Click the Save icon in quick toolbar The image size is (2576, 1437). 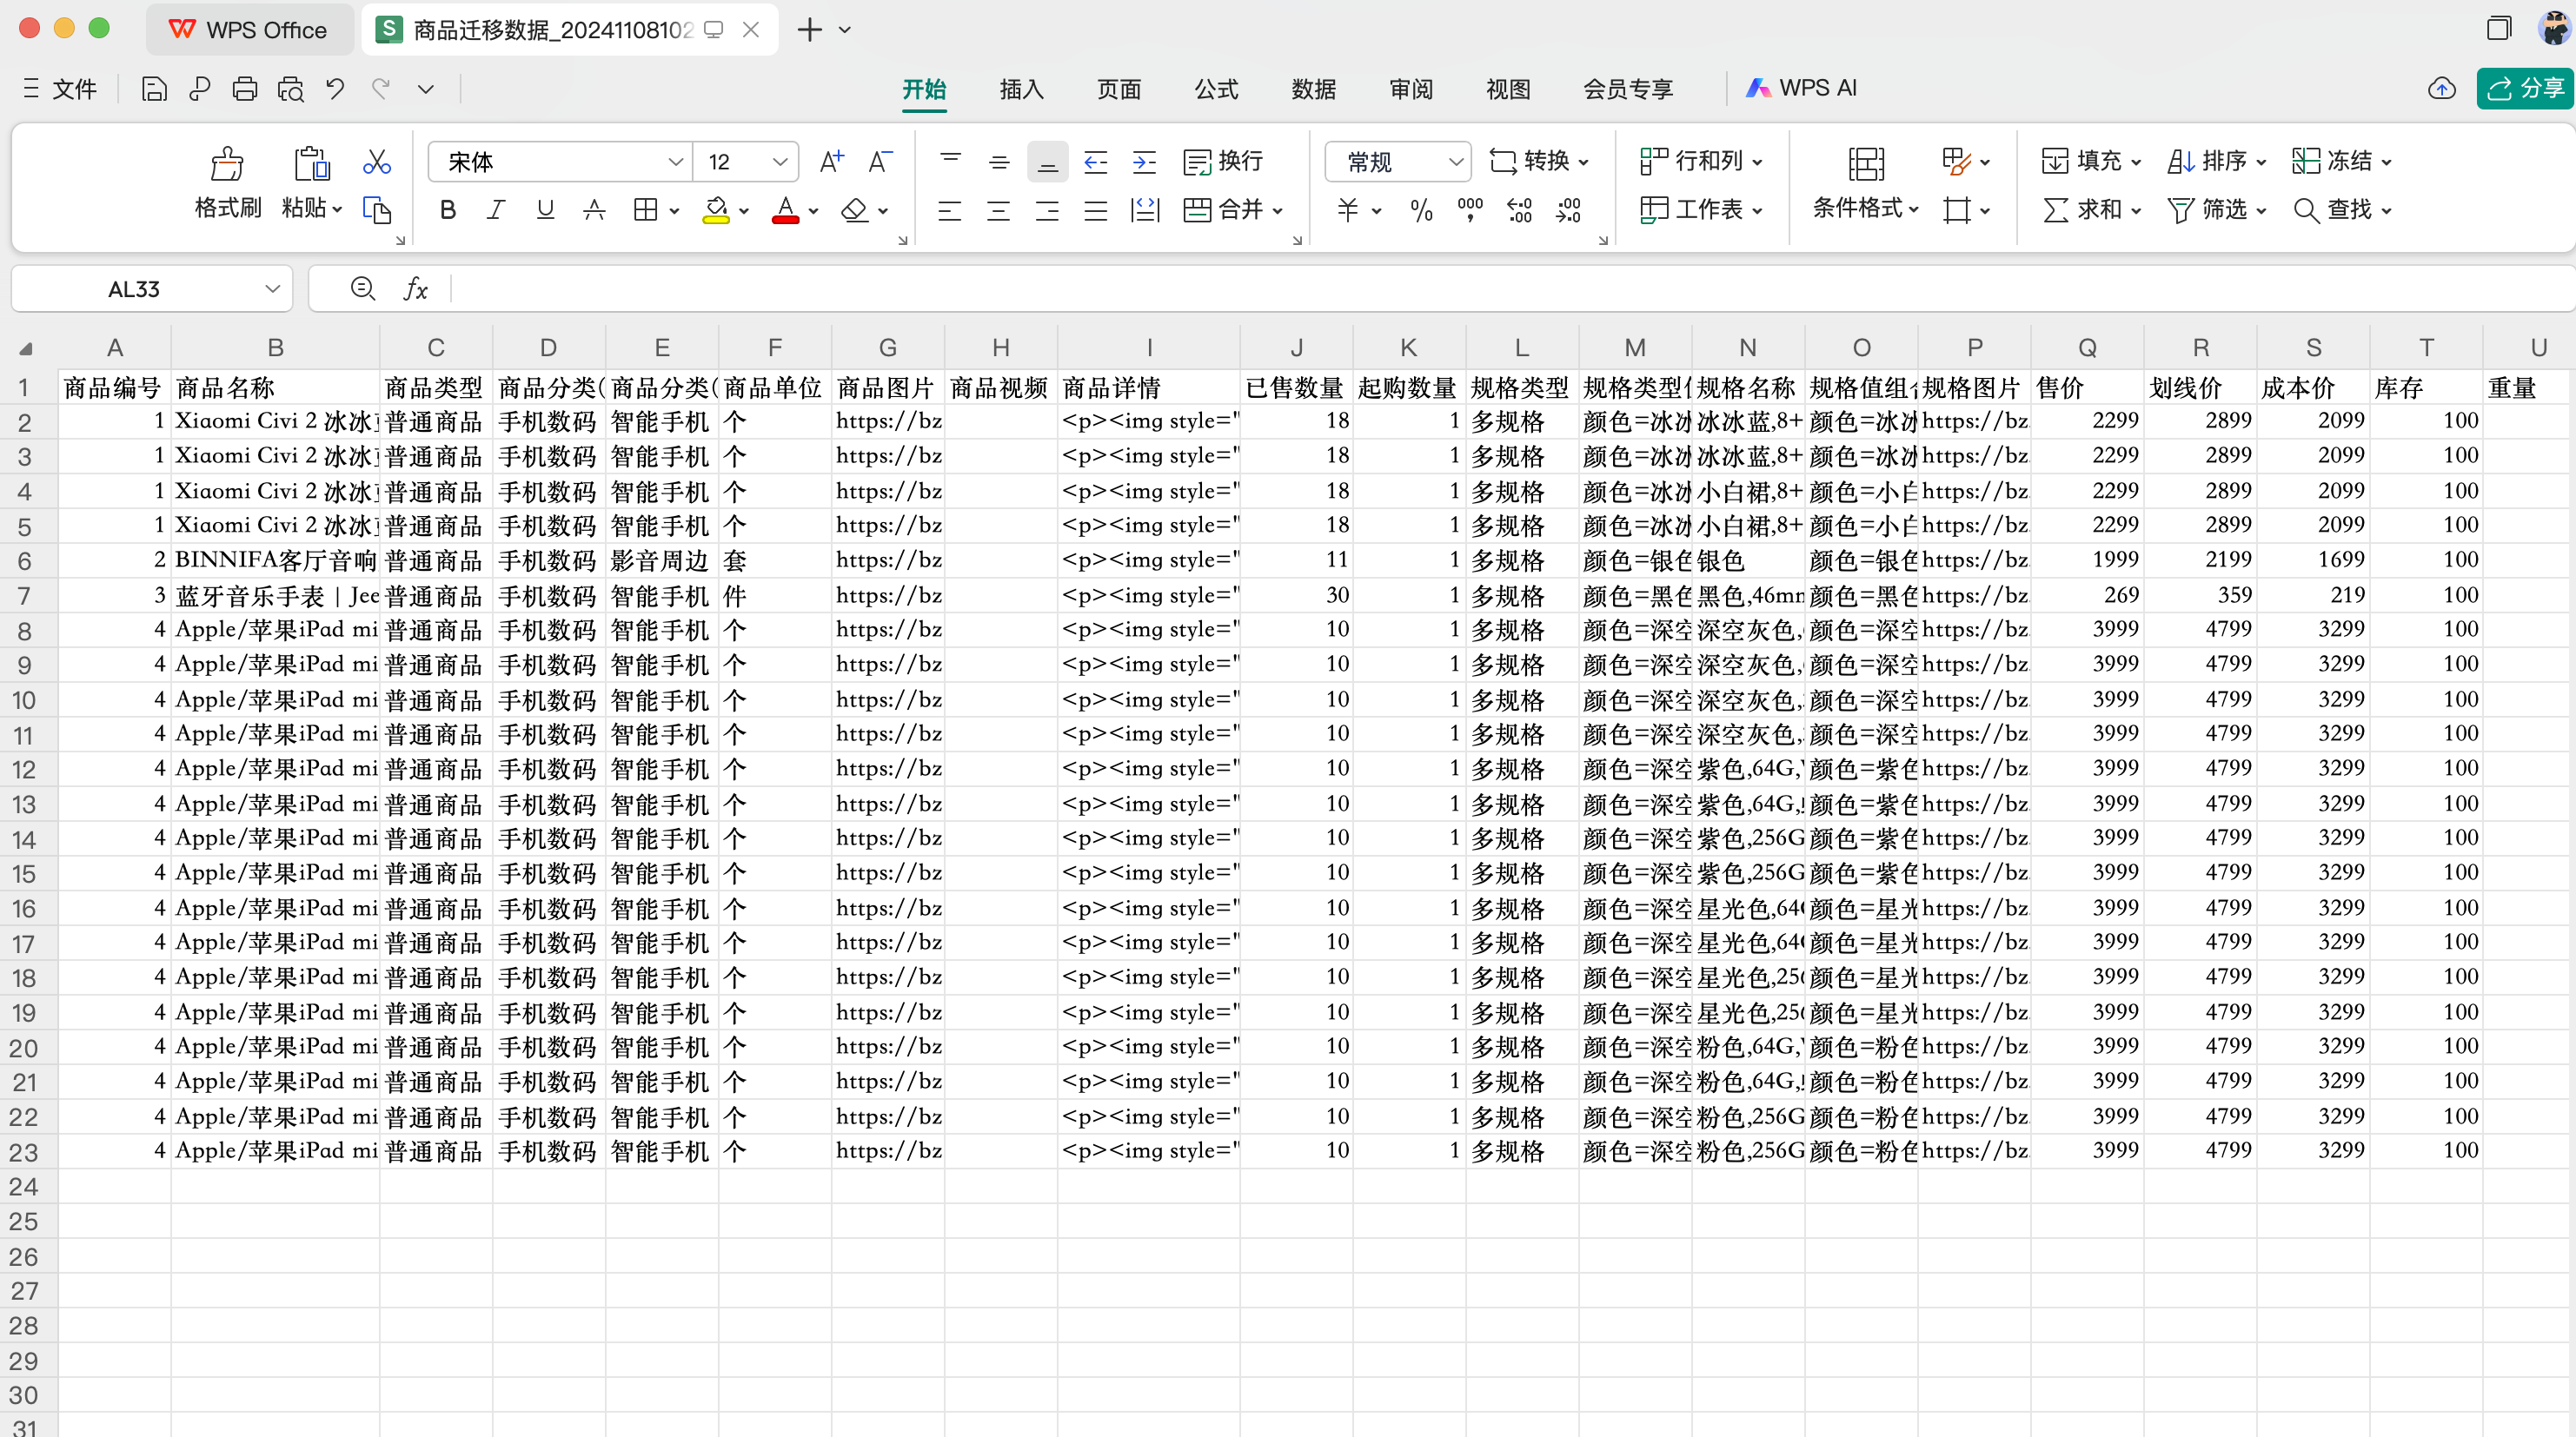(x=154, y=89)
